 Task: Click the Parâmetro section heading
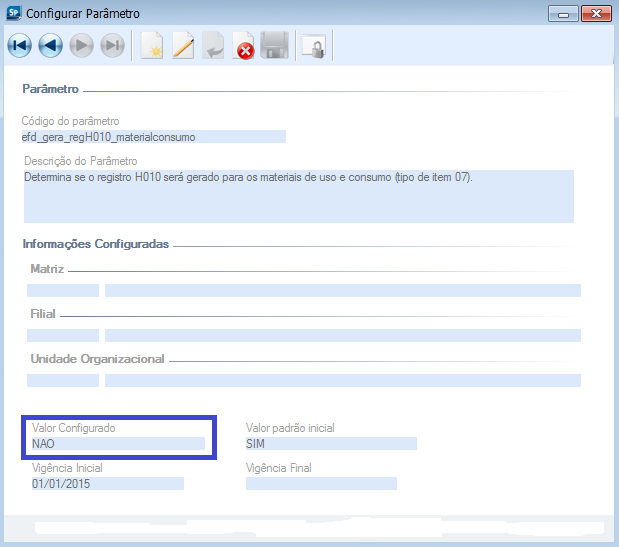click(x=51, y=89)
